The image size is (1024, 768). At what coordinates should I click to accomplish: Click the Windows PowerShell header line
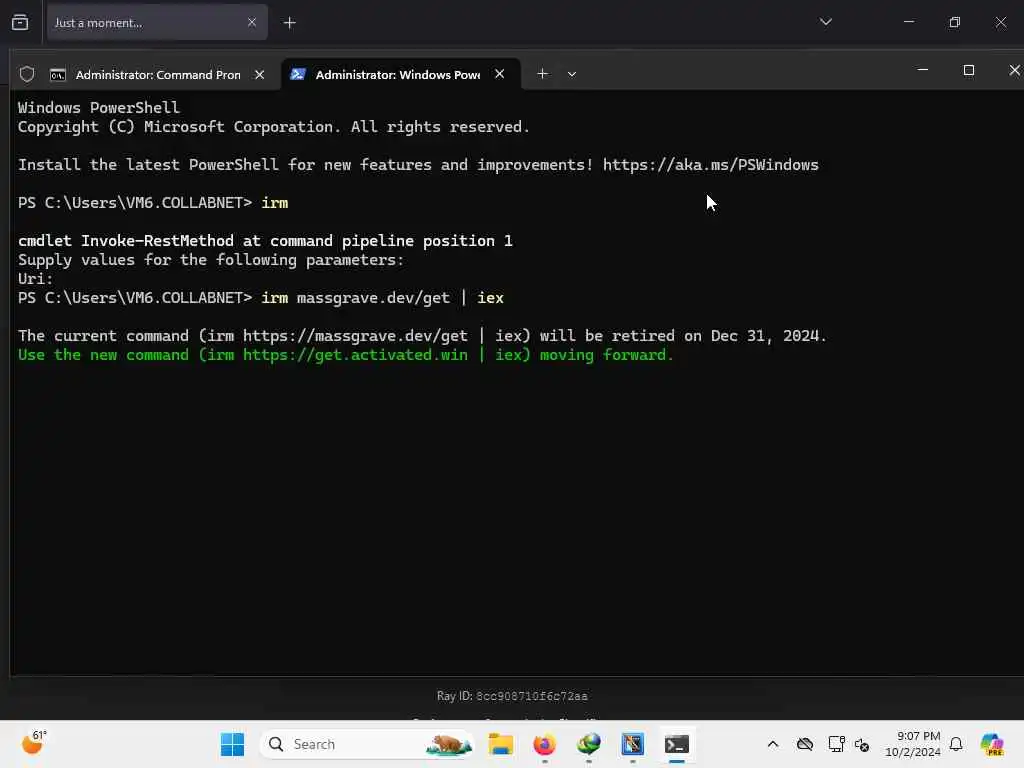pyautogui.click(x=99, y=108)
